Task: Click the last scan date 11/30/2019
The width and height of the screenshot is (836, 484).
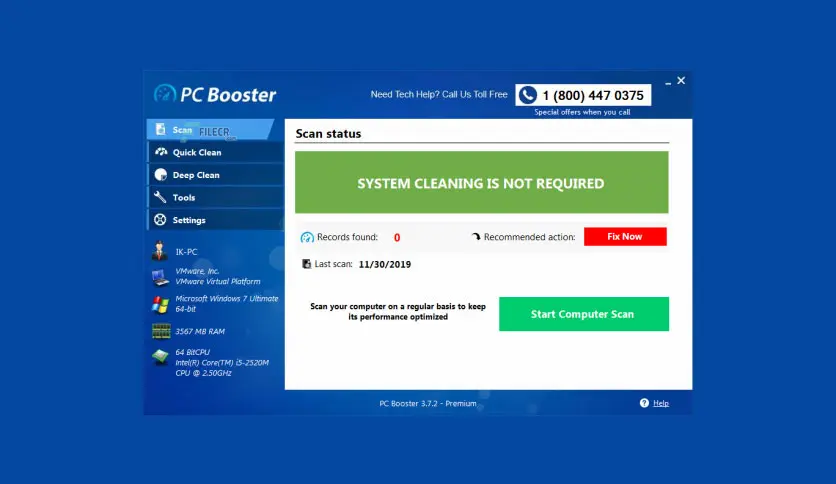Action: tap(385, 264)
